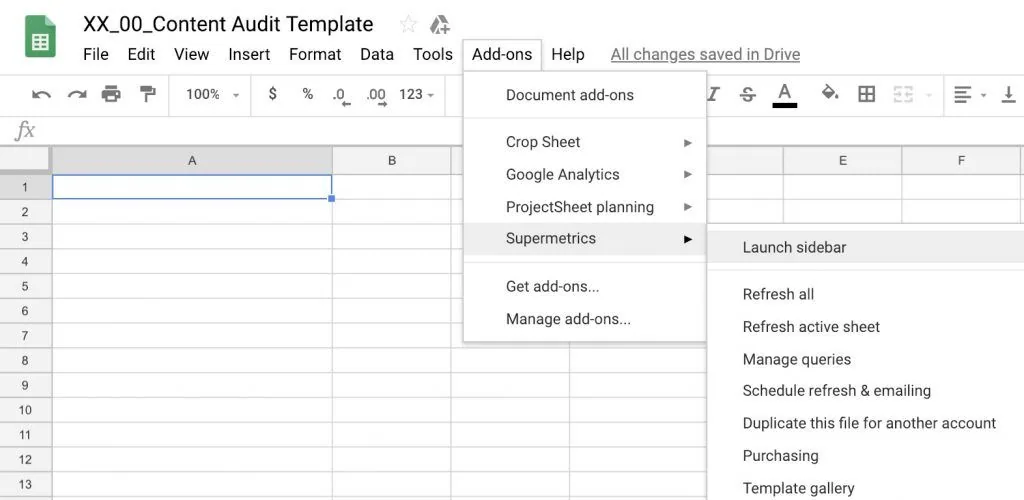This screenshot has width=1024, height=500.
Task: Toggle italic formatting
Action: point(712,95)
